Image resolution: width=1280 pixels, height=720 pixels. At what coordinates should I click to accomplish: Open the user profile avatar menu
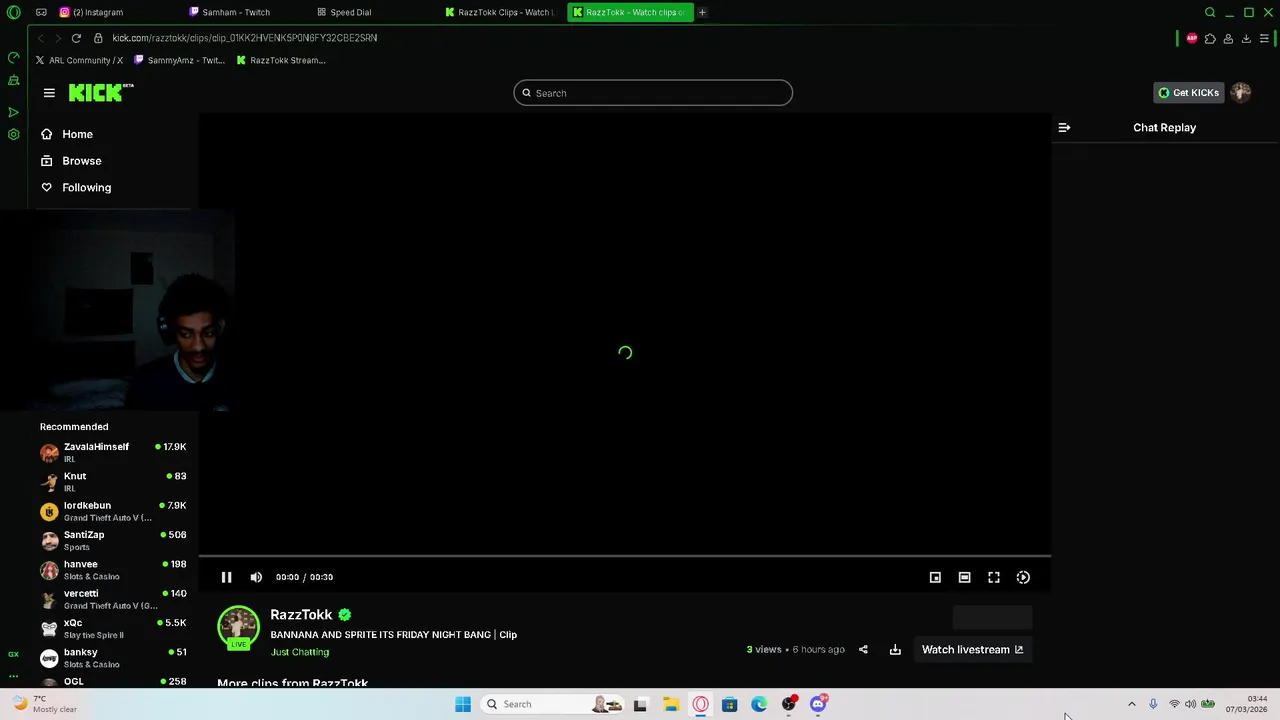(x=1241, y=93)
